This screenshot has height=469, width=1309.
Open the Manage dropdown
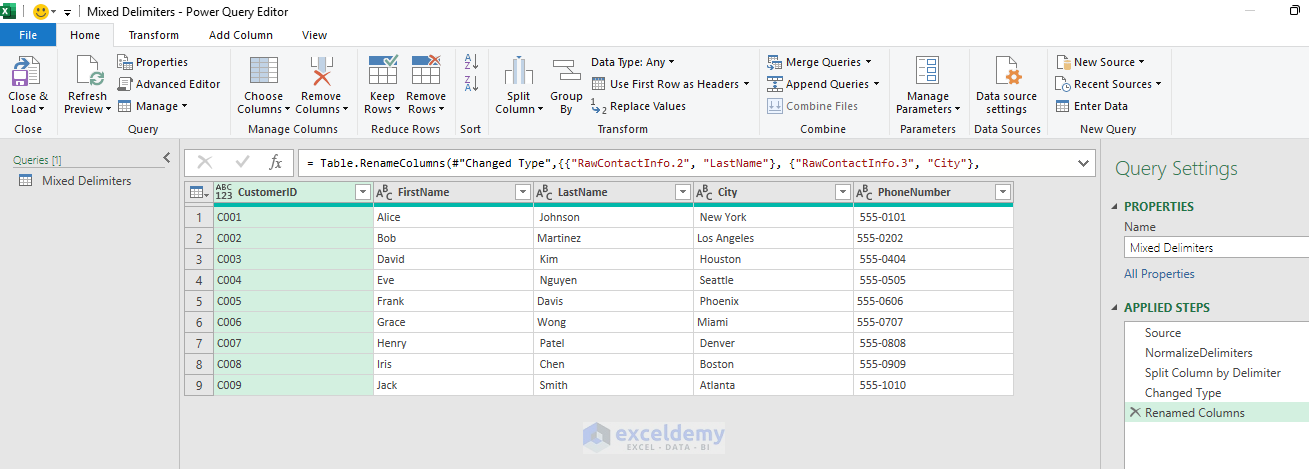click(152, 106)
